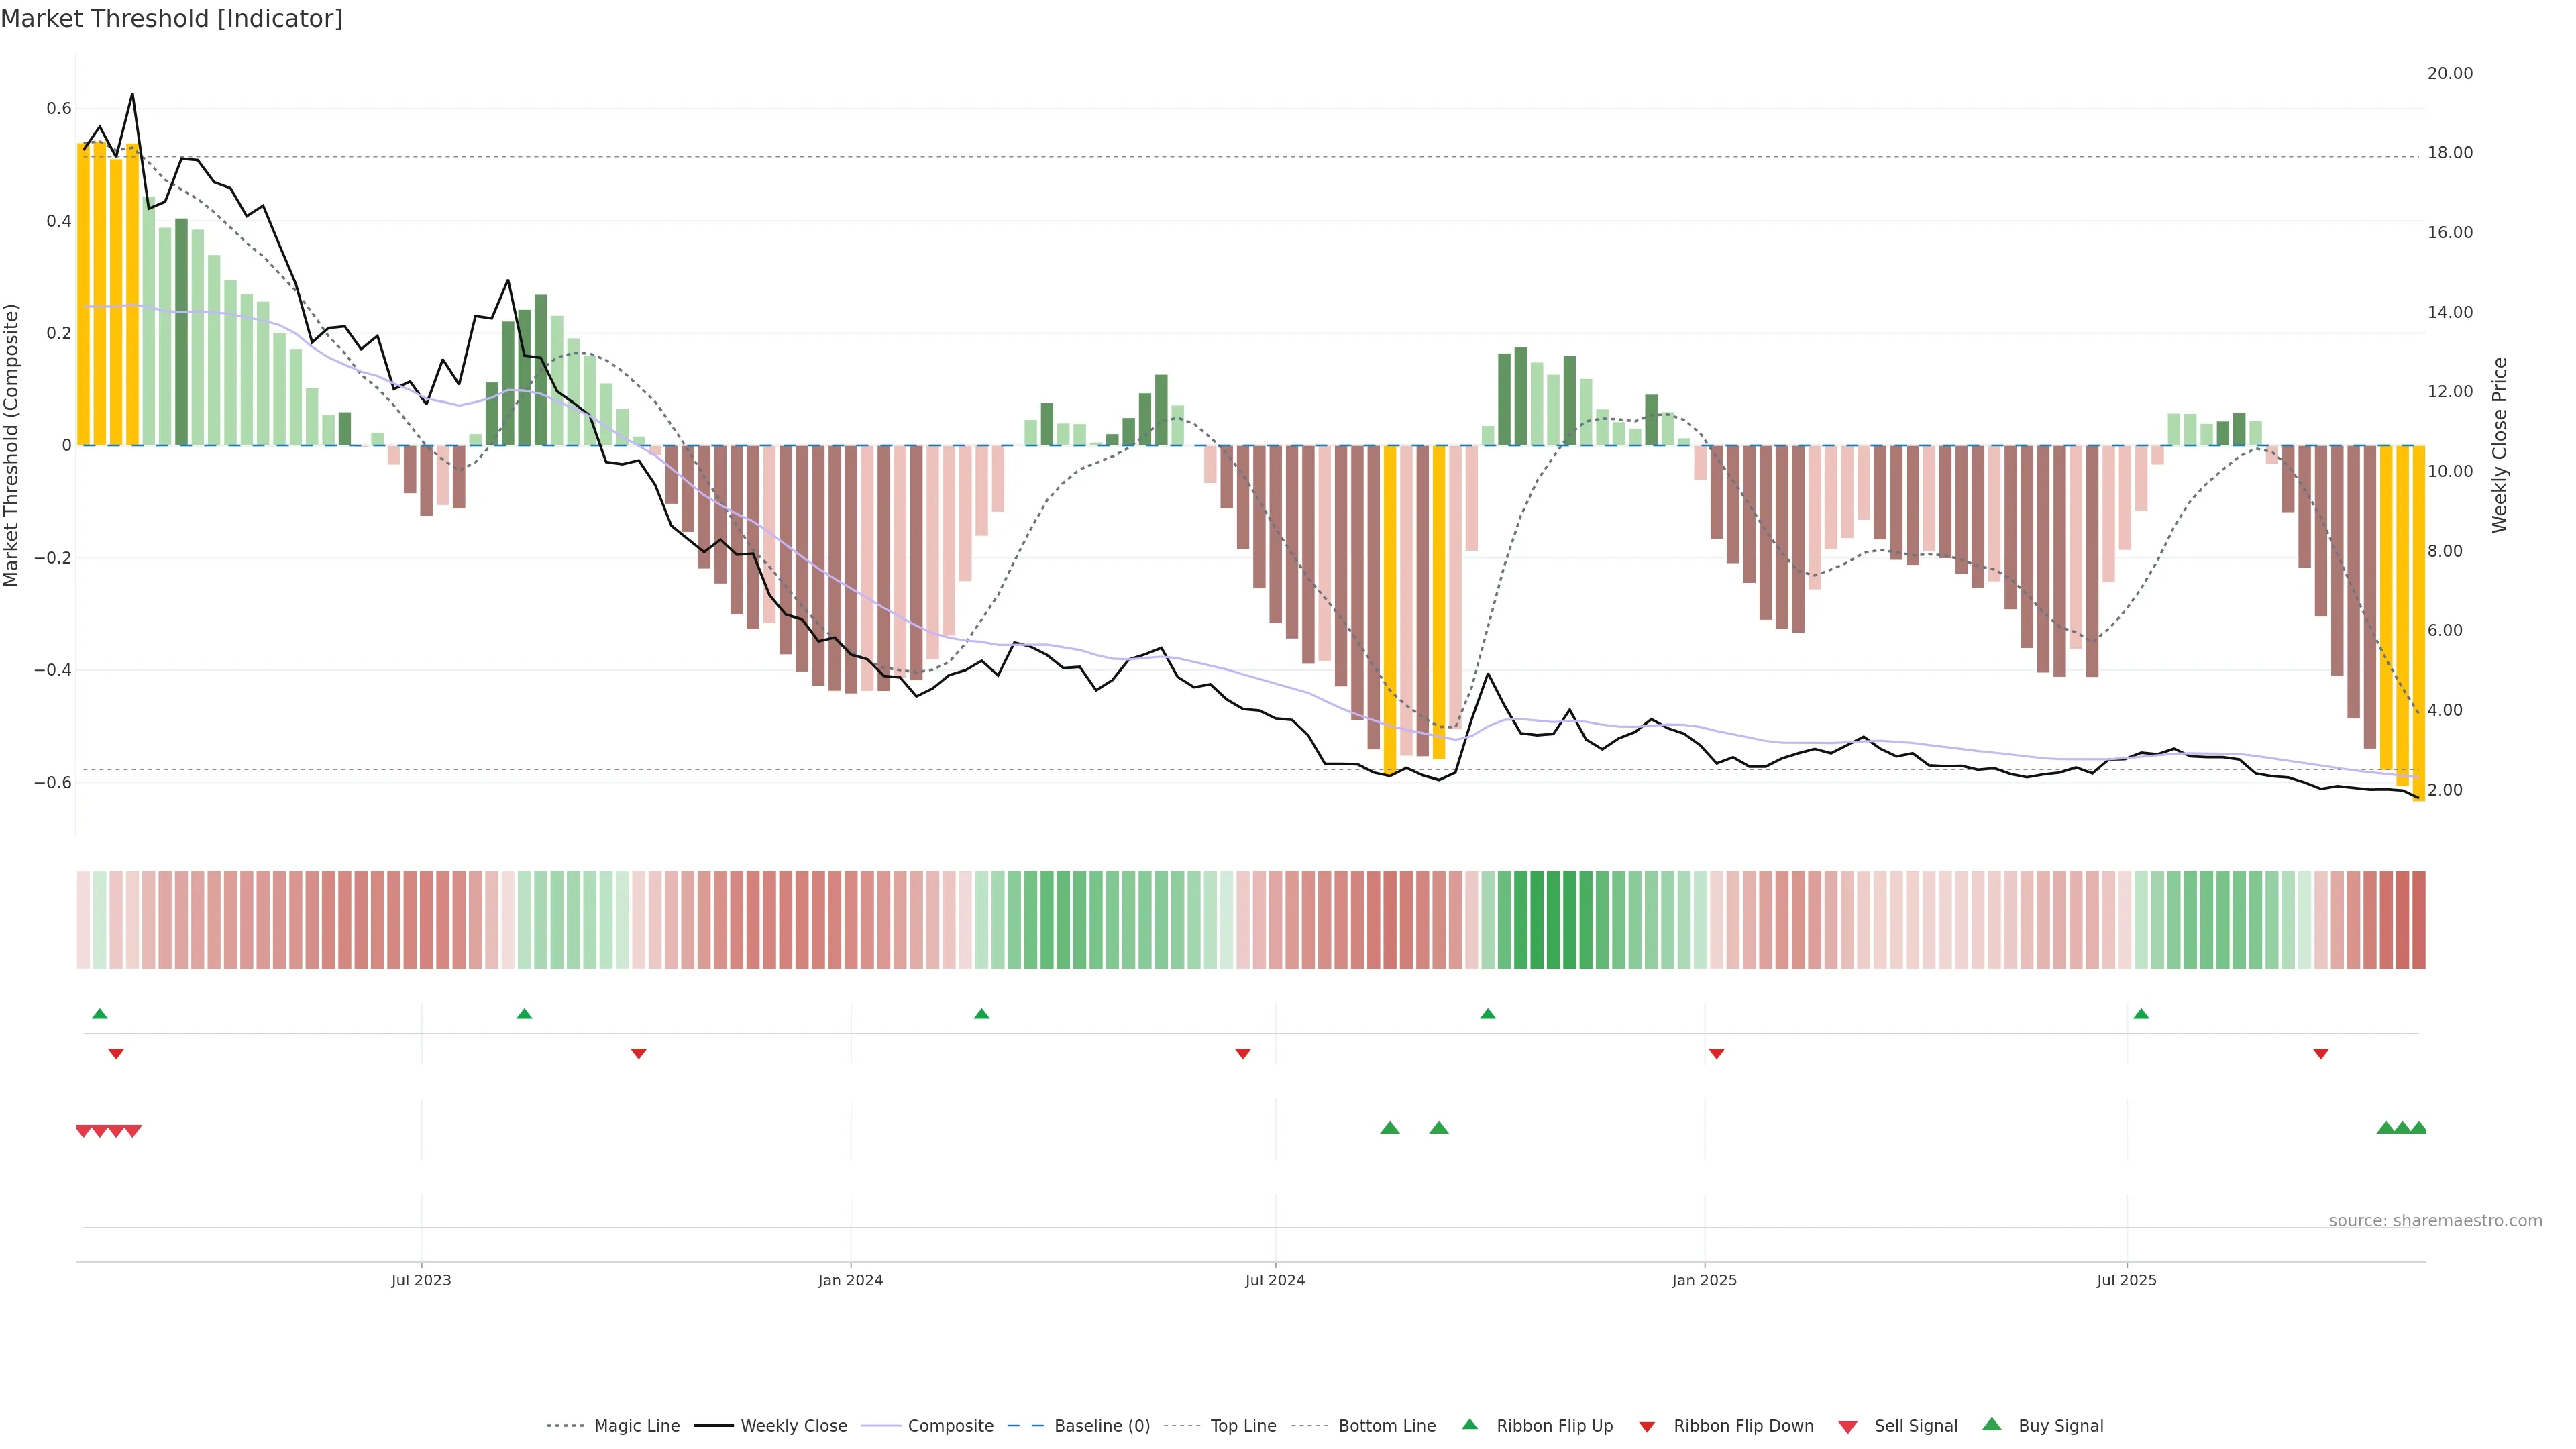The width and height of the screenshot is (2576, 1449).
Task: Click the Weekly Close Price axis title
Action: coord(2499,445)
